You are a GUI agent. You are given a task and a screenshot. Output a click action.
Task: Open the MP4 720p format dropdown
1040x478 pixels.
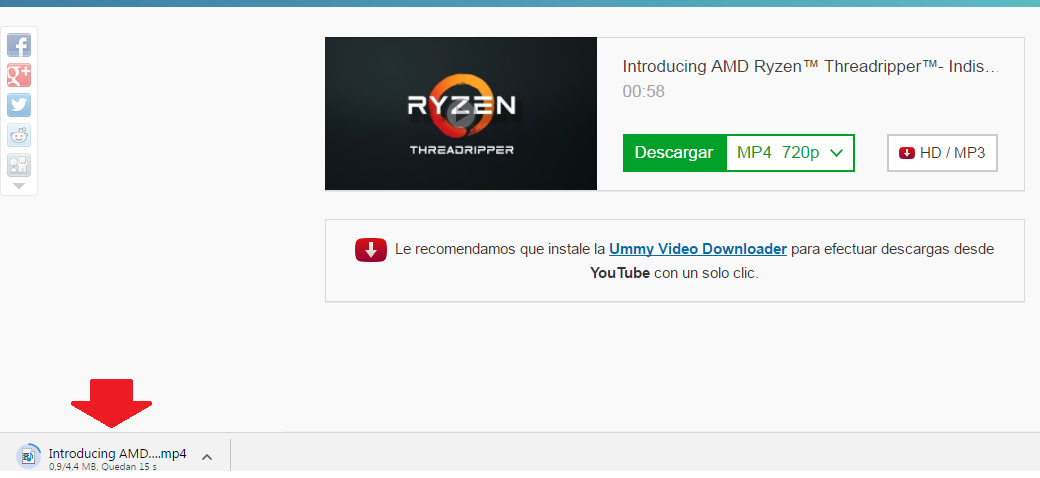coord(790,153)
